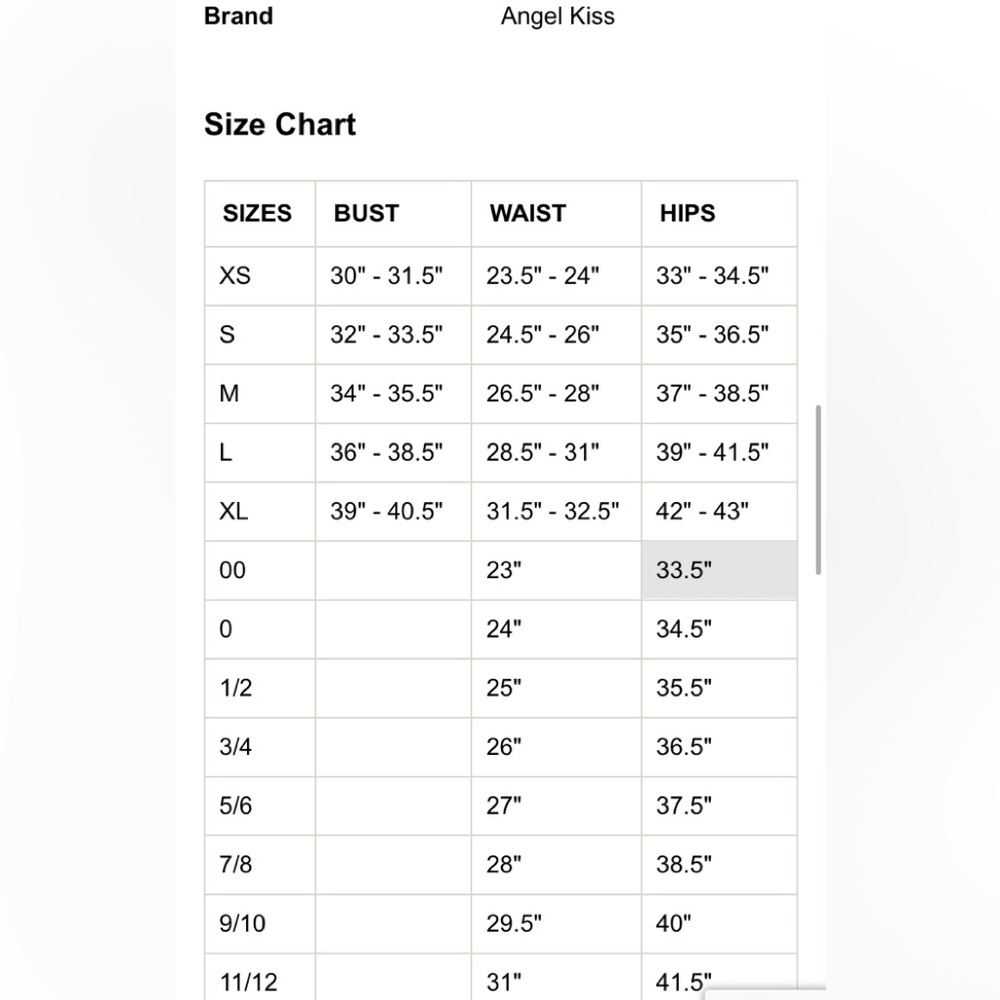Click the Brand label
Screen dimensions: 1000x1000
(239, 16)
